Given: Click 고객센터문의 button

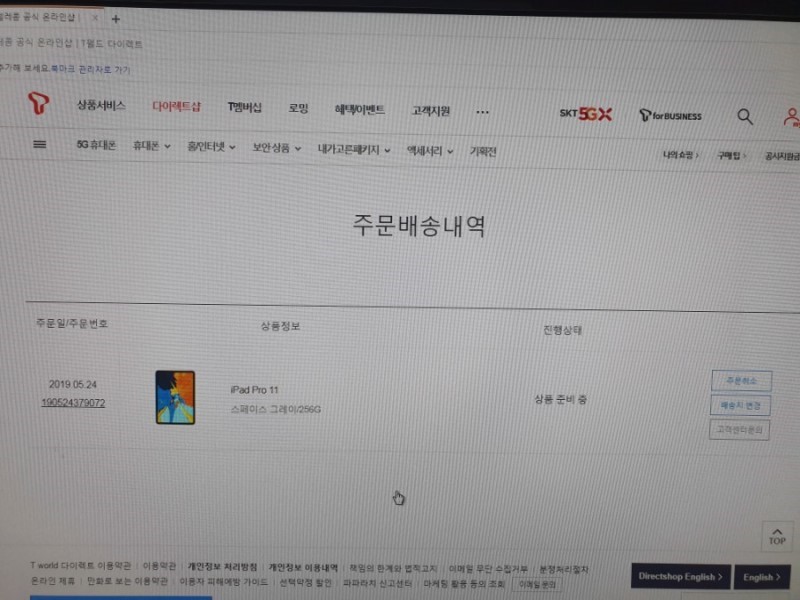Looking at the screenshot, I should tap(739, 430).
